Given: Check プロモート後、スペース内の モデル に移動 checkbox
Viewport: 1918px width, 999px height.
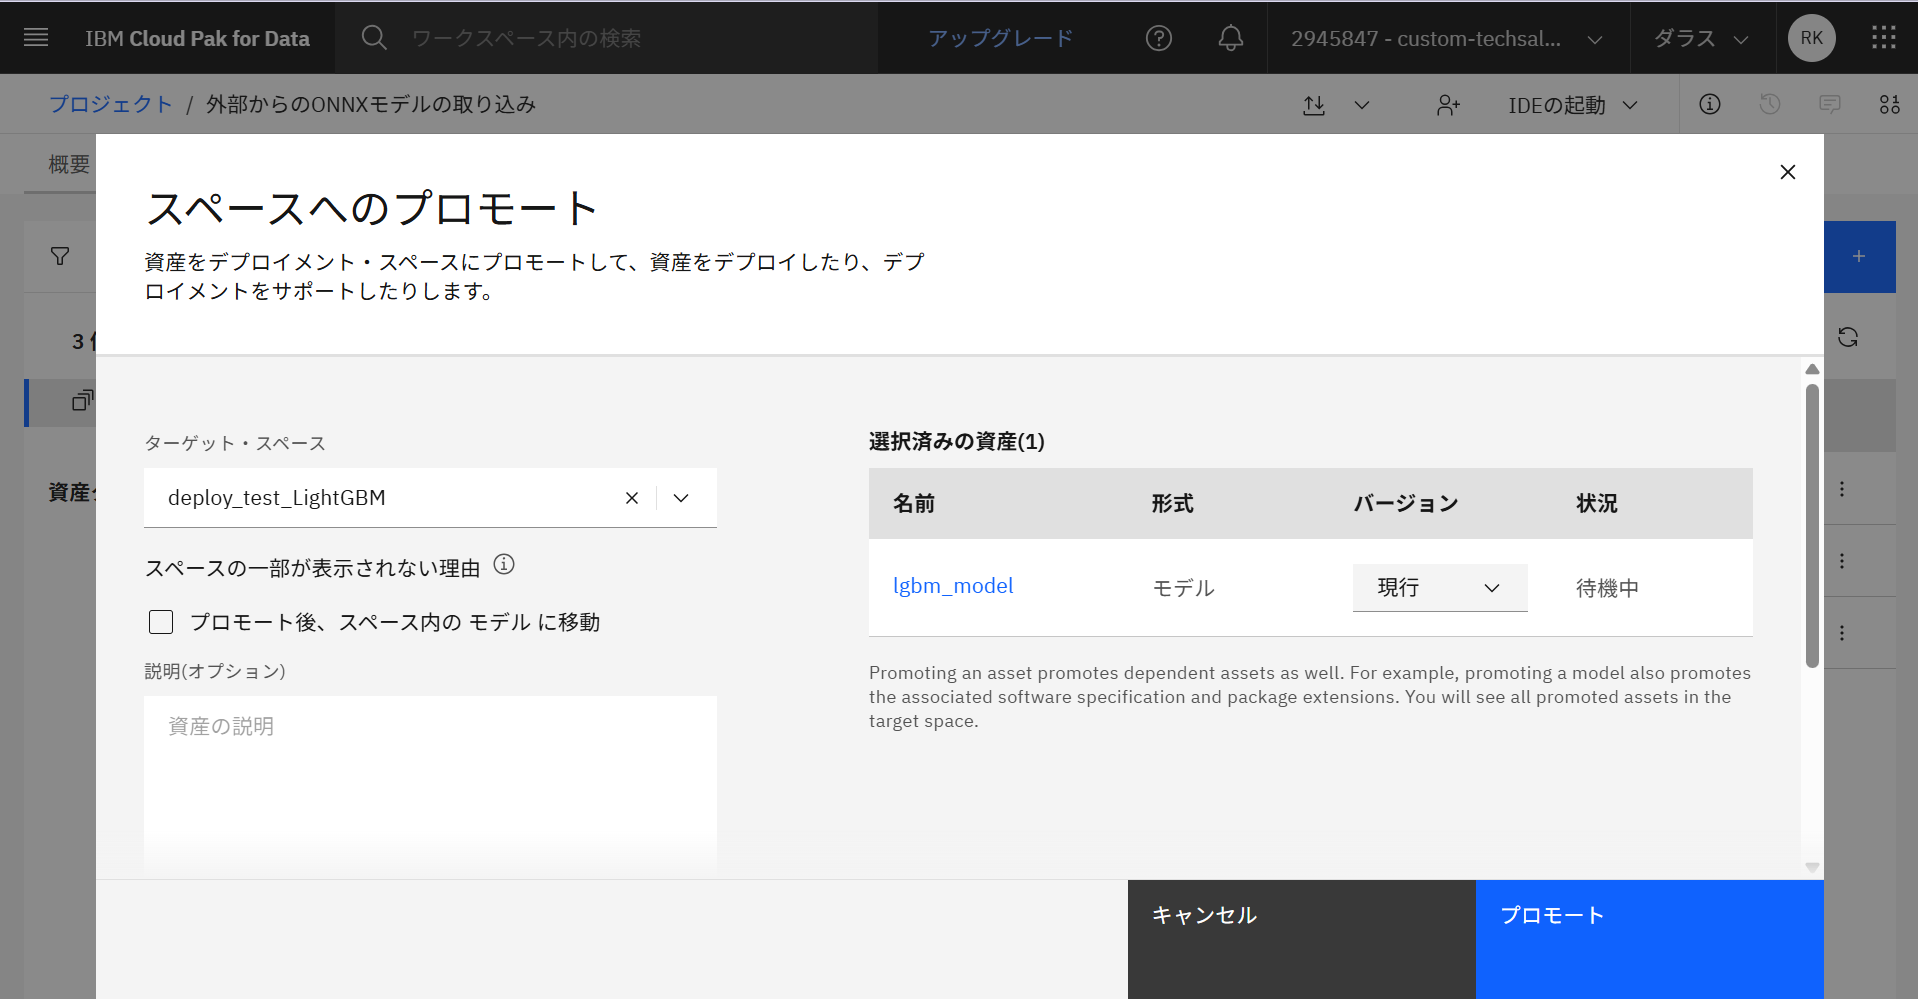Looking at the screenshot, I should click(x=161, y=622).
